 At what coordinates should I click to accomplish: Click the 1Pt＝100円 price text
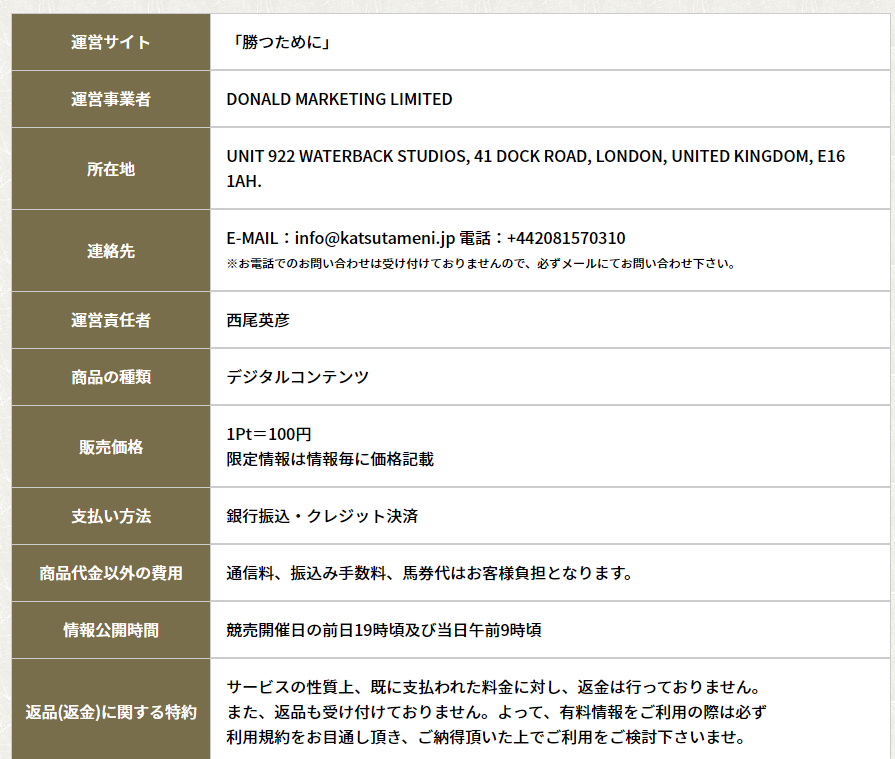point(269,434)
